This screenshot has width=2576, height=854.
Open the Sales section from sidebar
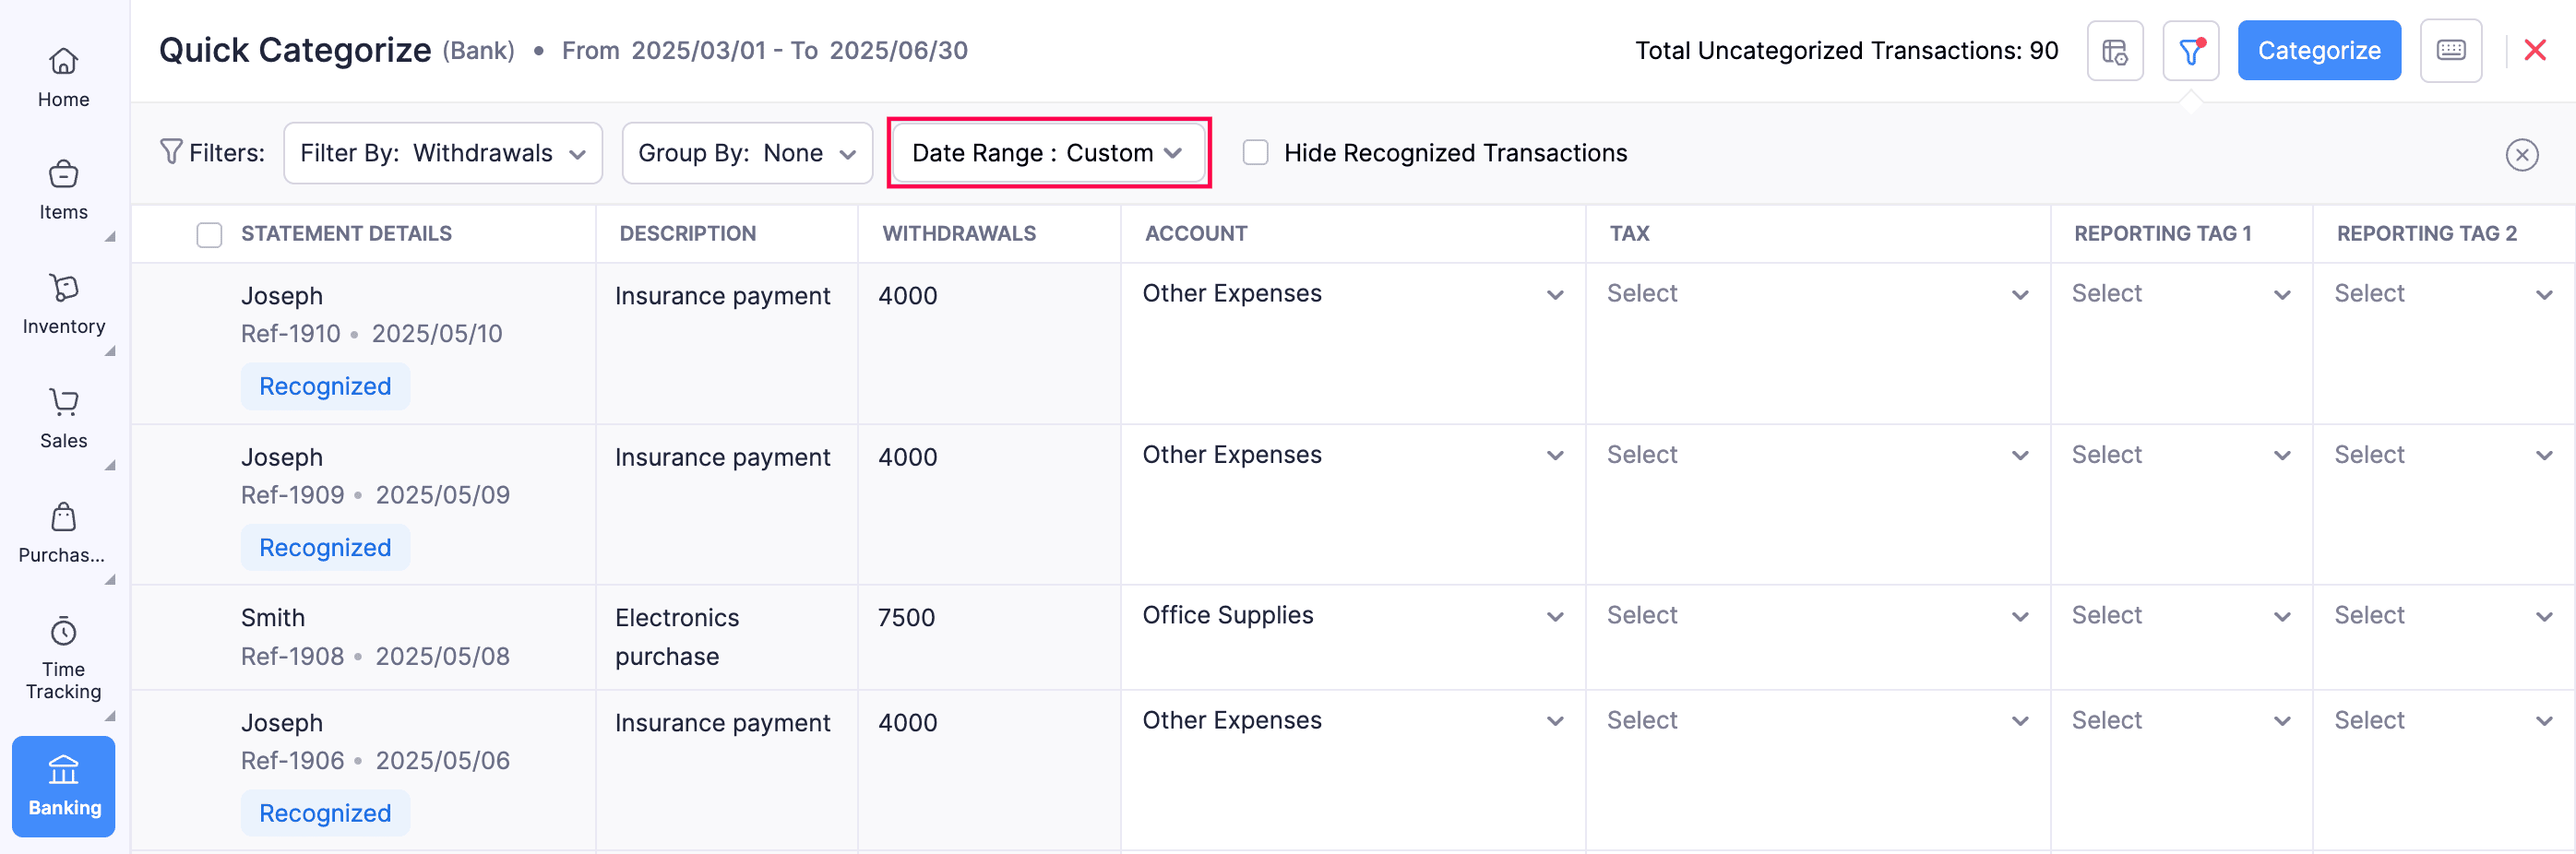click(x=63, y=413)
